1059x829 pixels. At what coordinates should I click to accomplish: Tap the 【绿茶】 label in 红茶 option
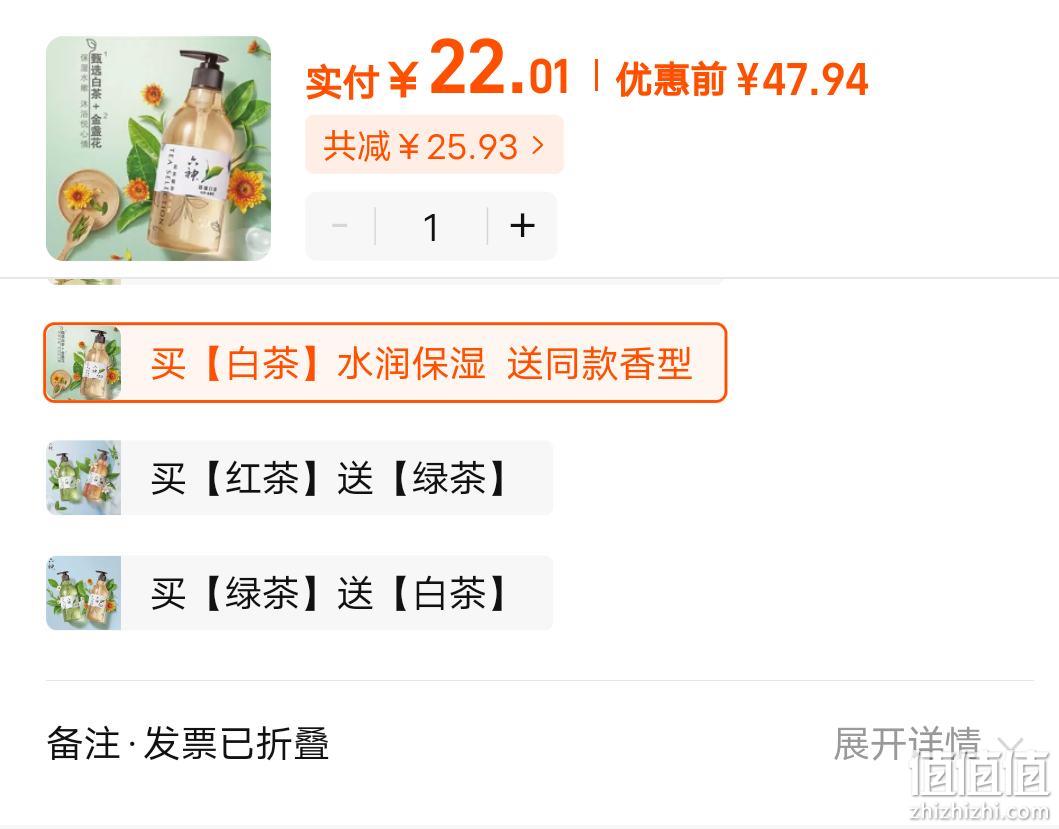pyautogui.click(x=449, y=478)
